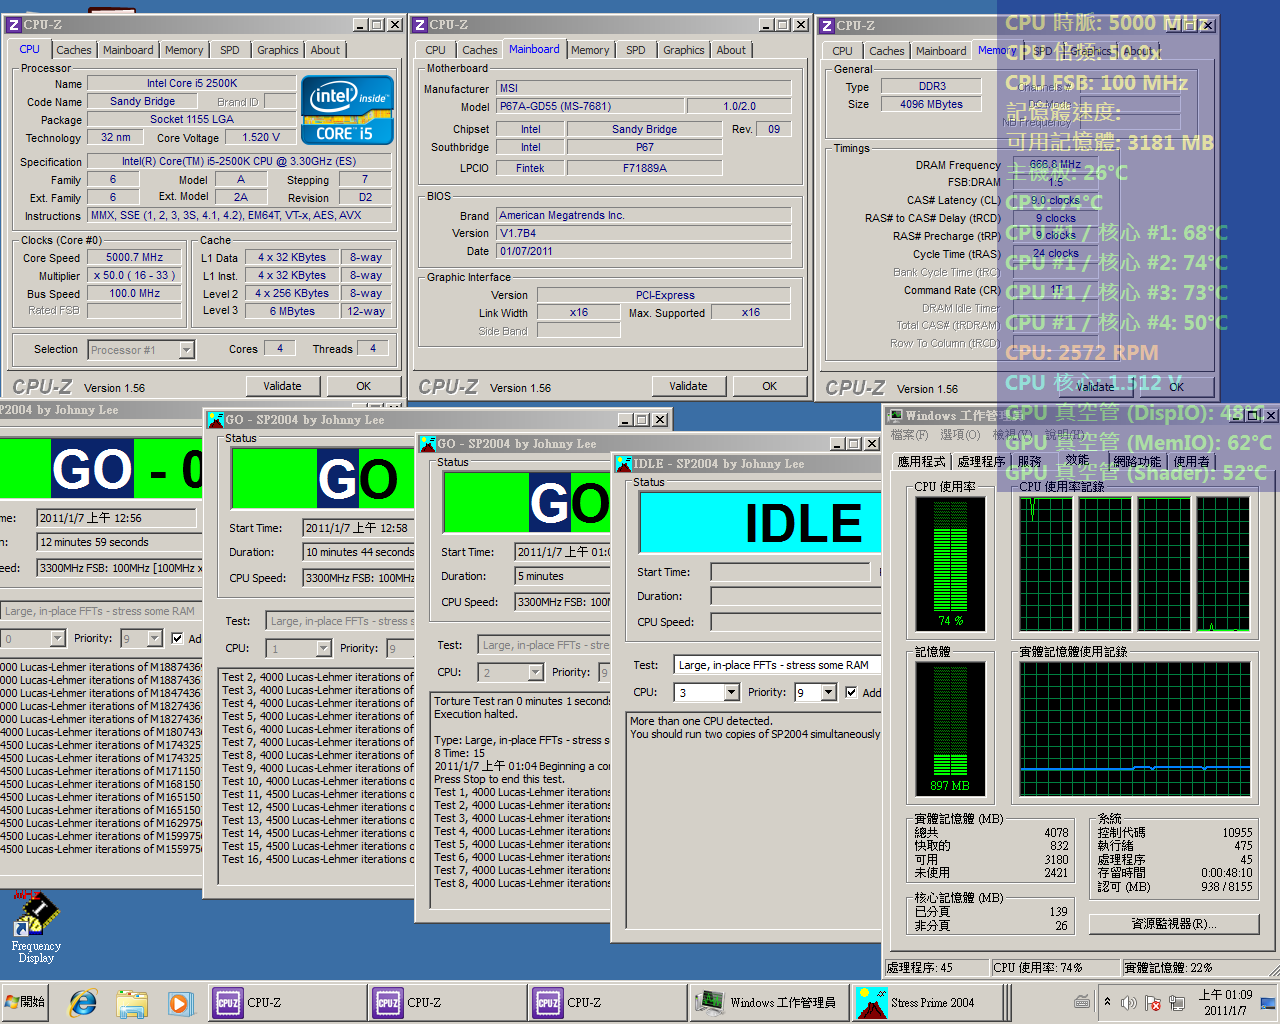Open Memory tab in CPU-Z Mainboard window
The width and height of the screenshot is (1280, 1024).
[590, 50]
